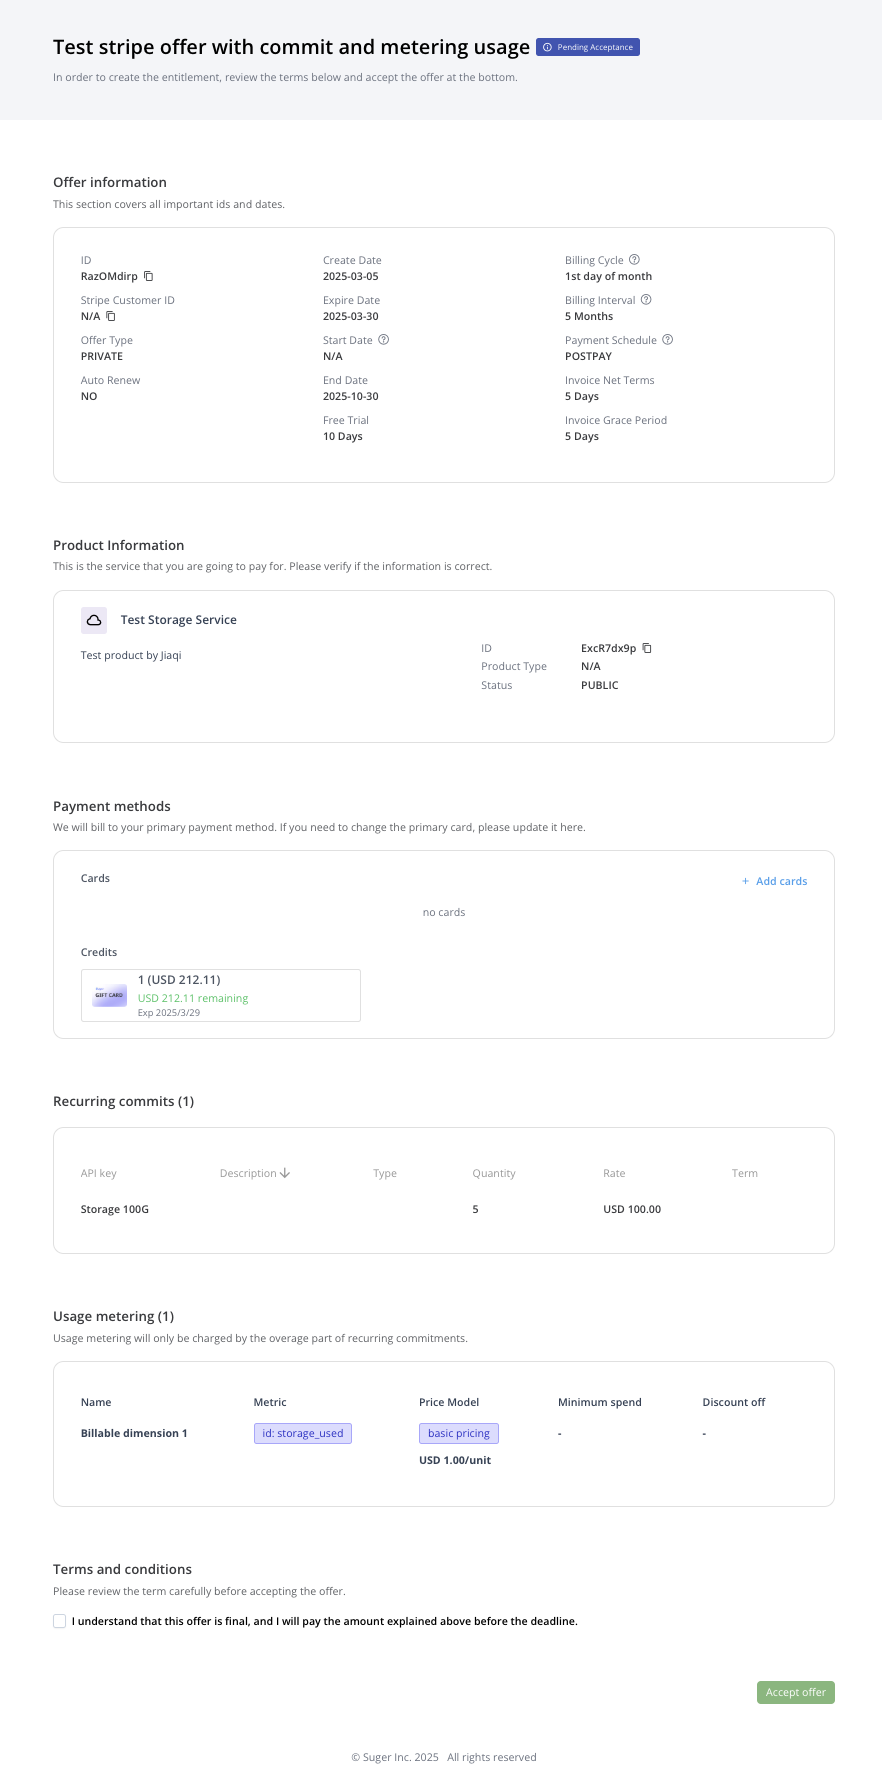Viewport: 882px width, 1790px height.
Task: Copy the product ID ExcR7dx9p
Action: (x=647, y=648)
